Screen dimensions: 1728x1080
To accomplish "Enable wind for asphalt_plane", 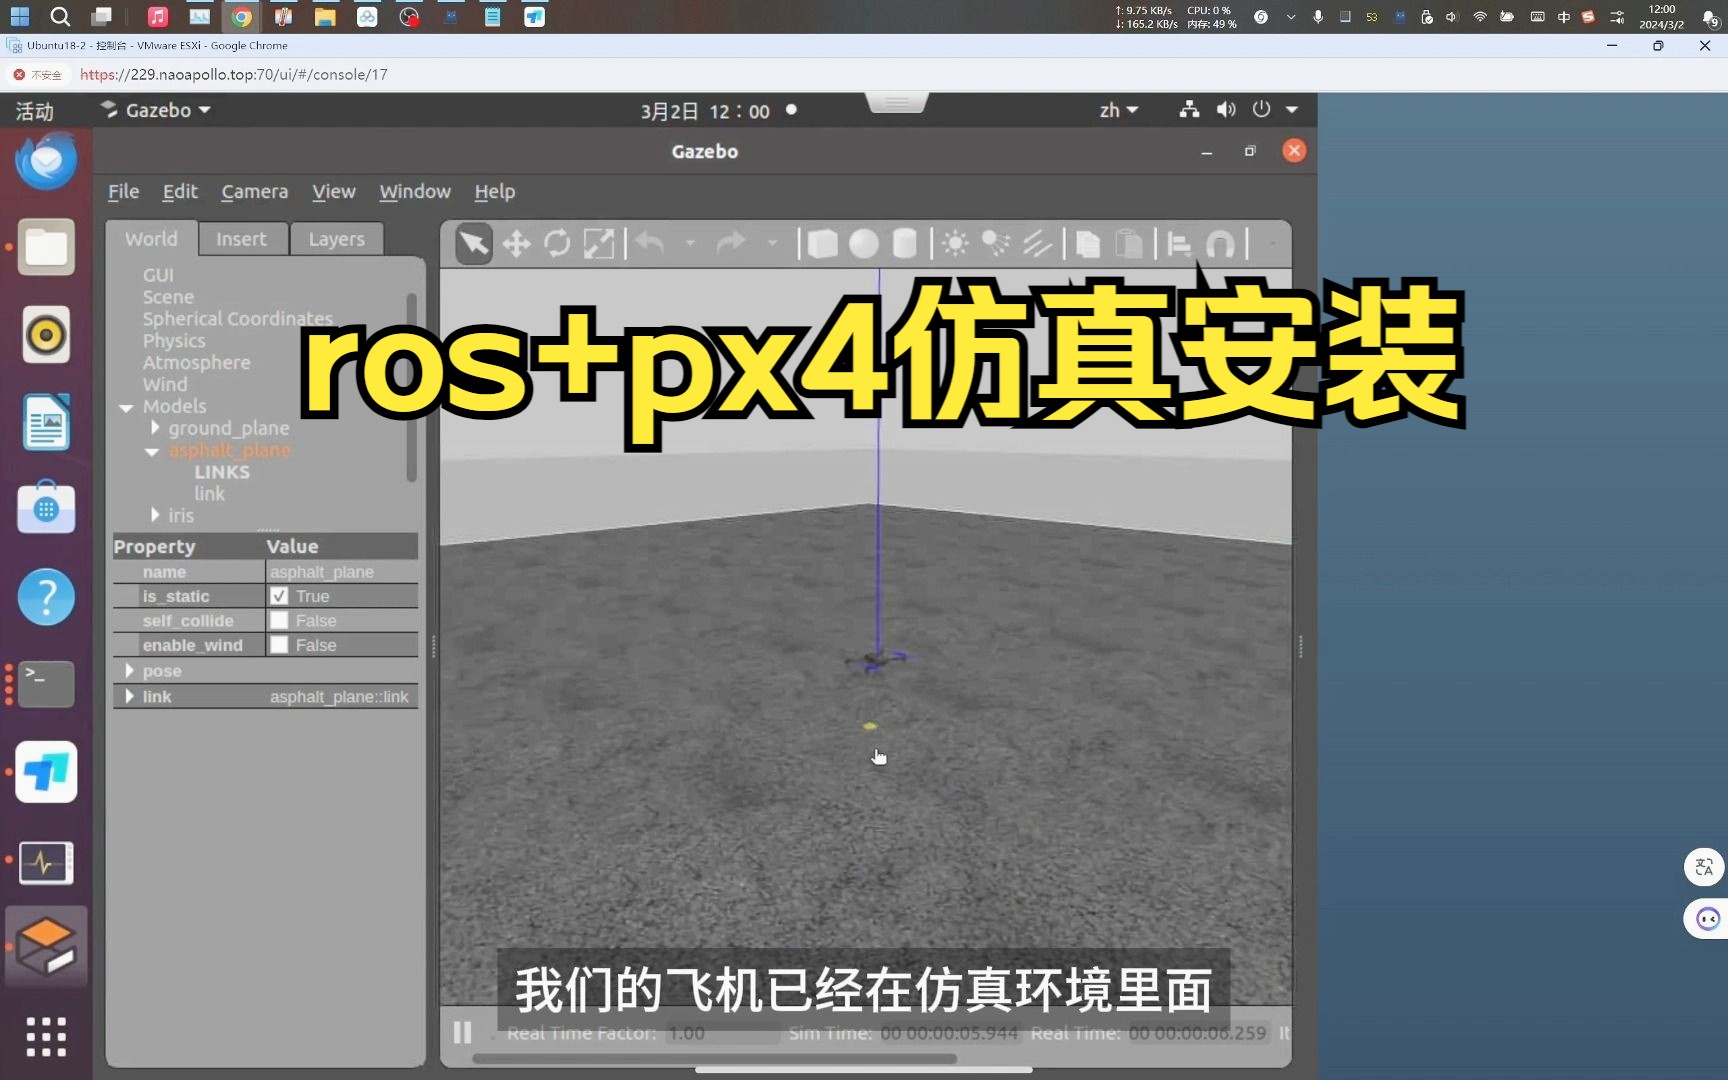I will [279, 645].
